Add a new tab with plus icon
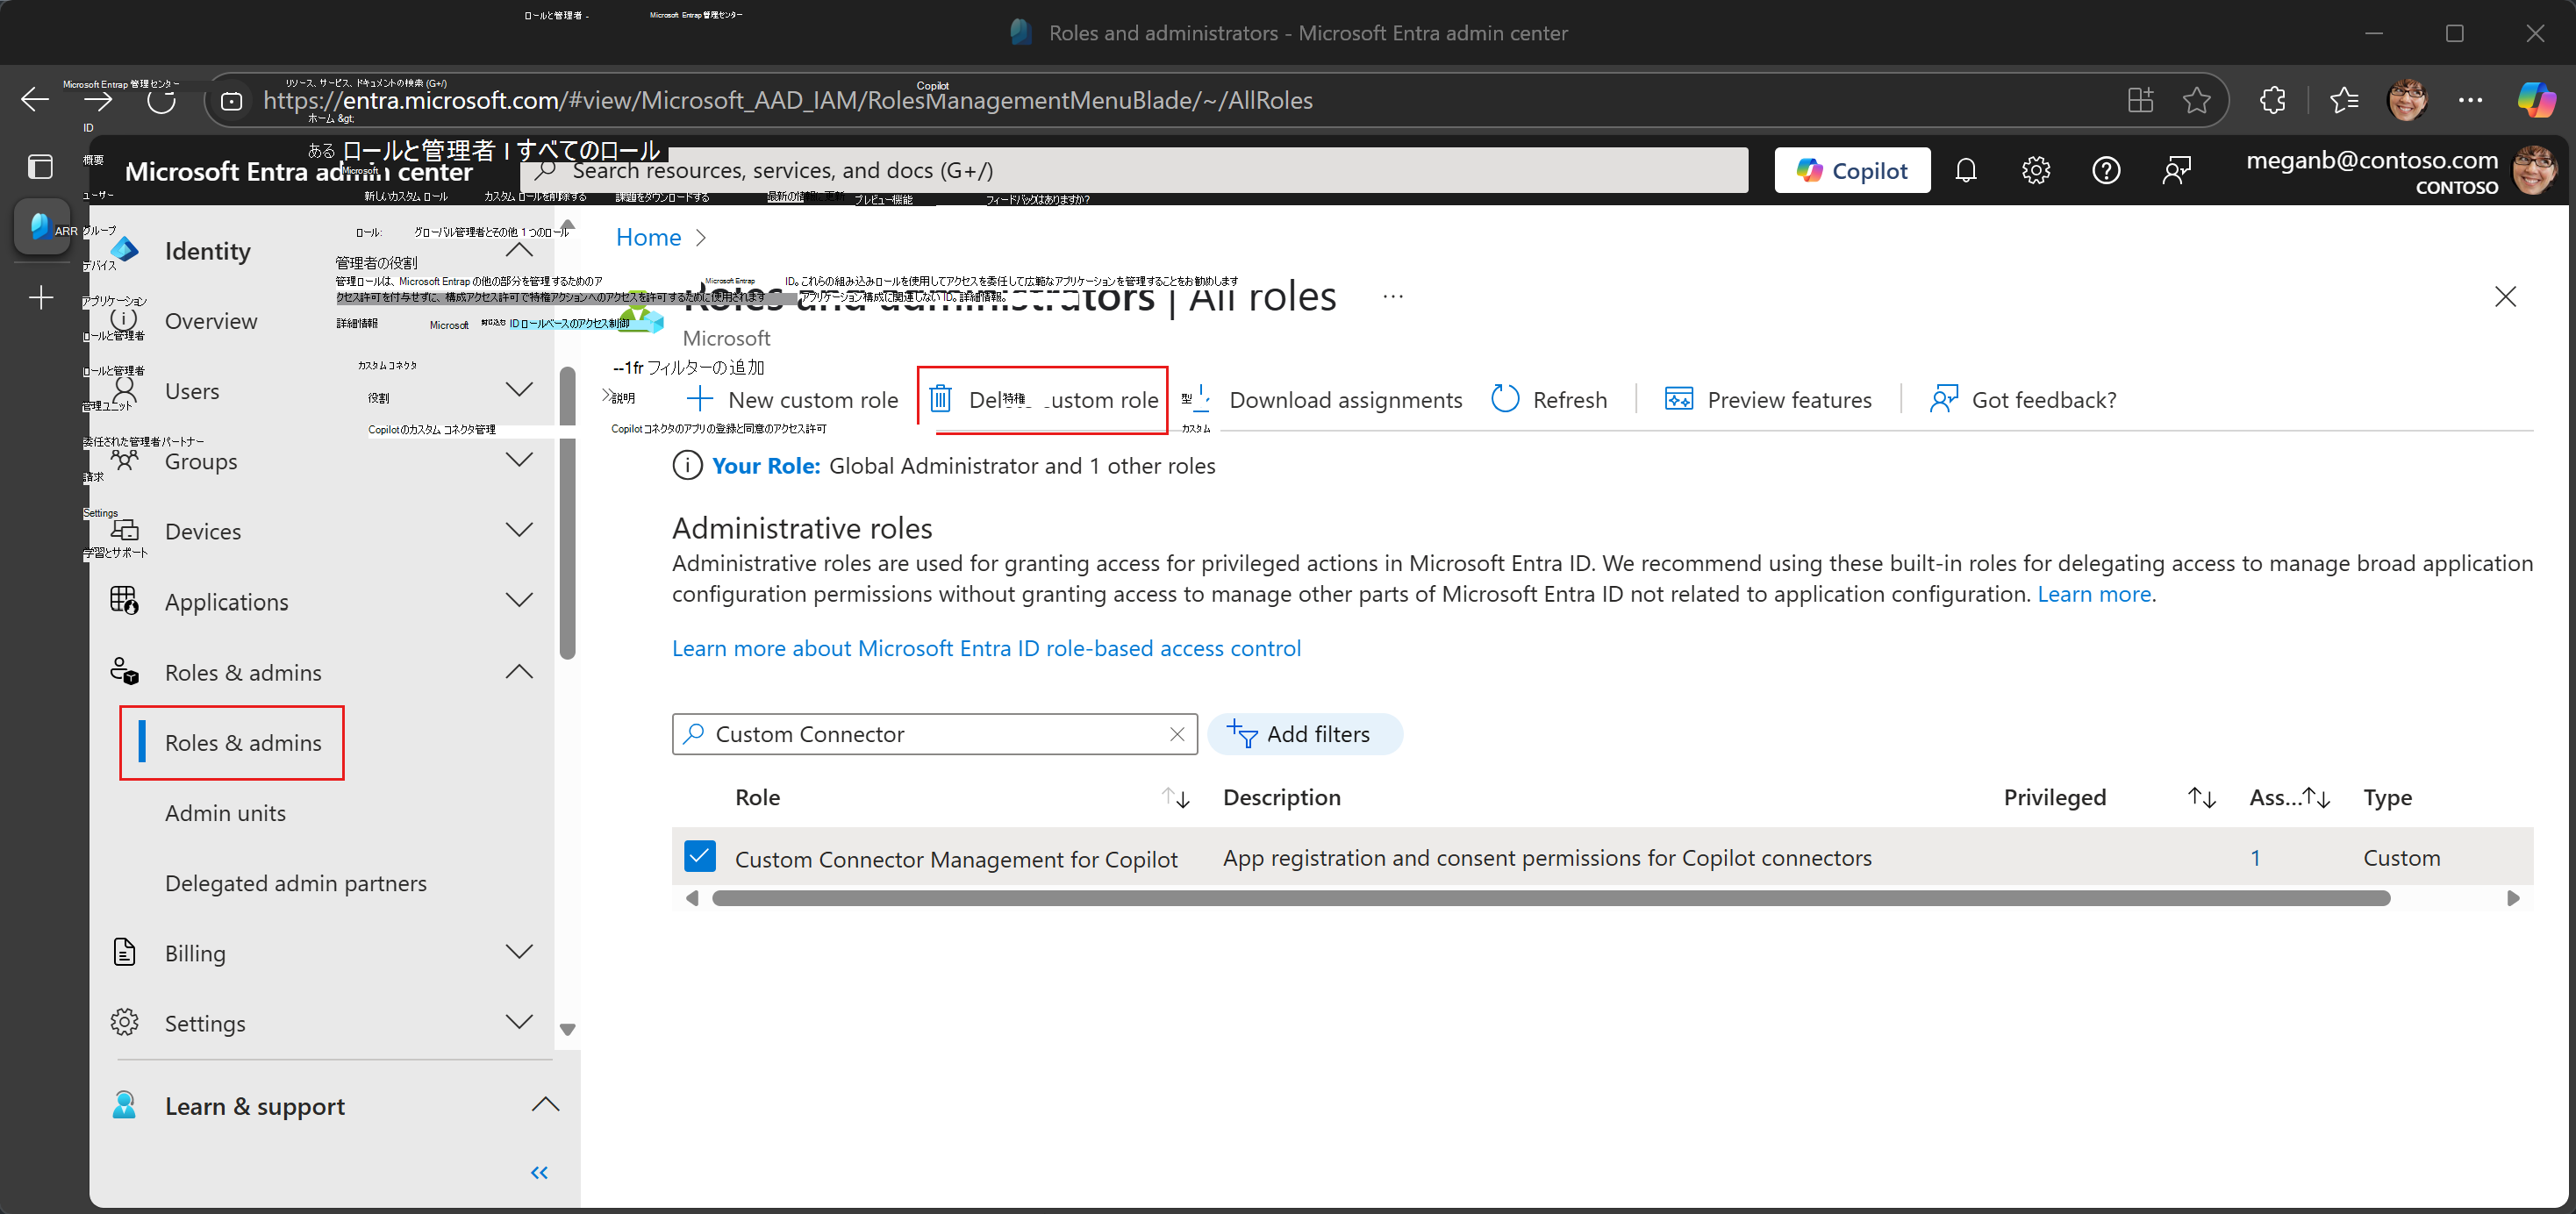 pos(41,297)
